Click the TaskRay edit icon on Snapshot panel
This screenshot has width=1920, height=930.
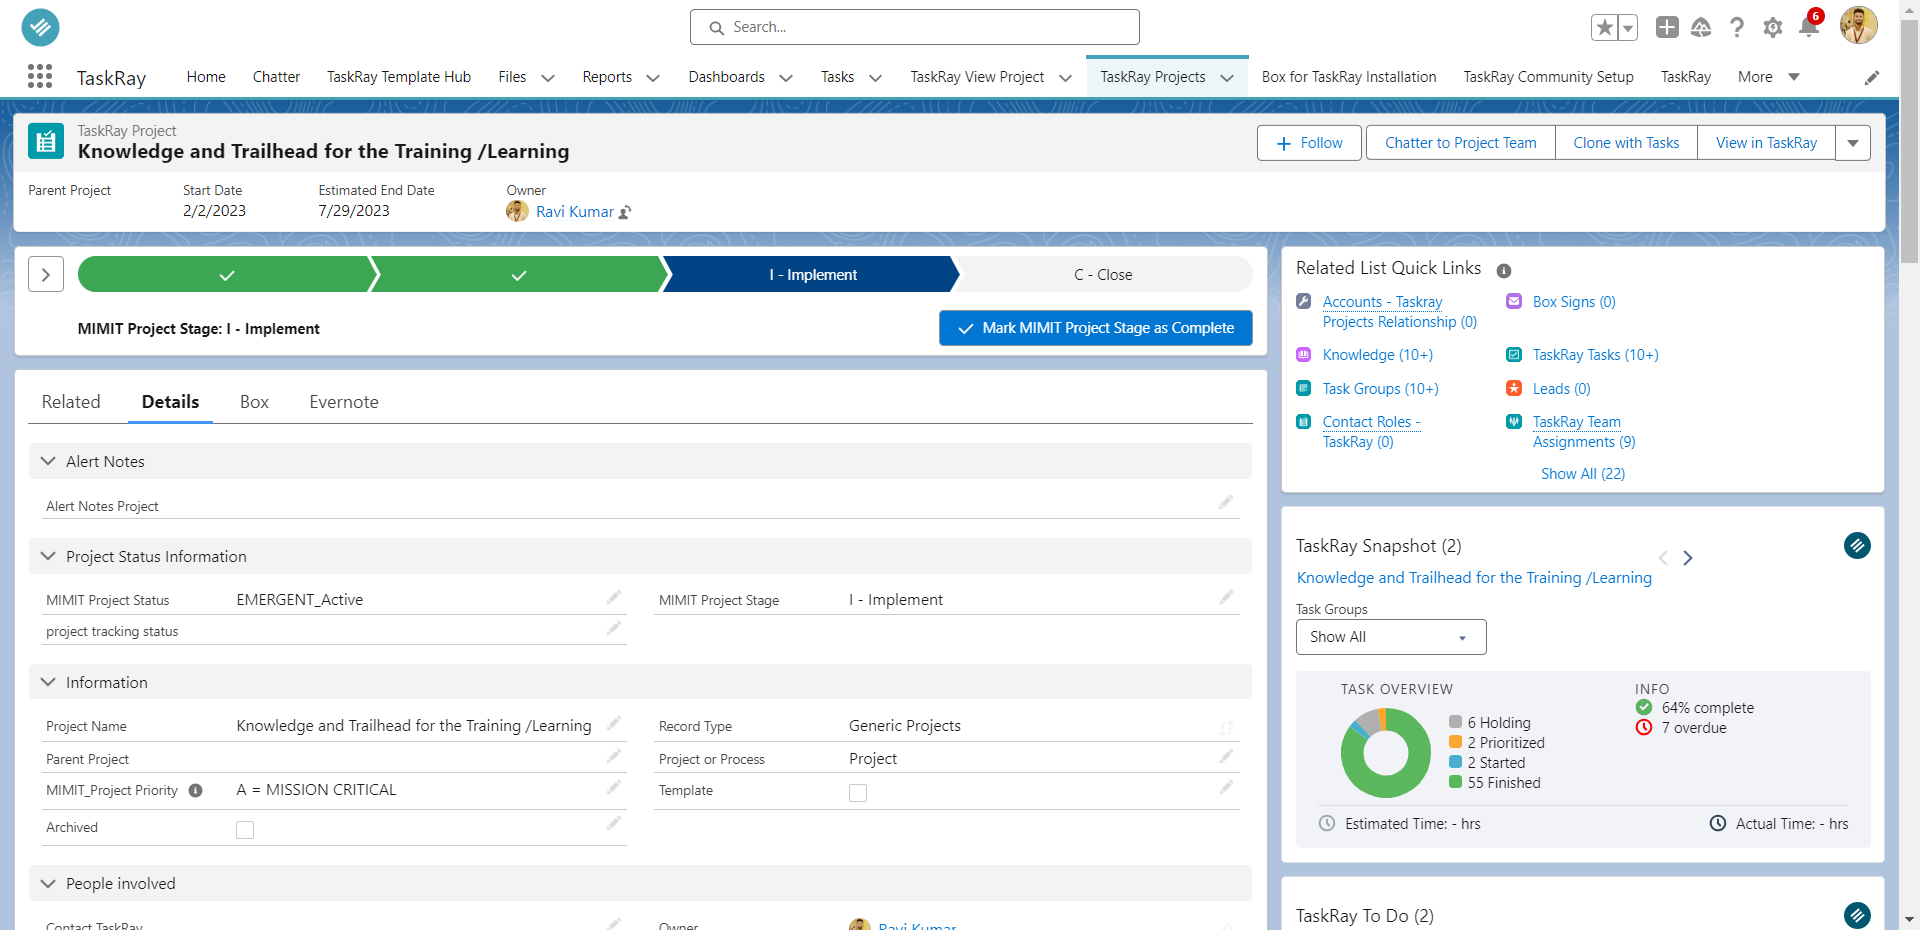pos(1857,546)
